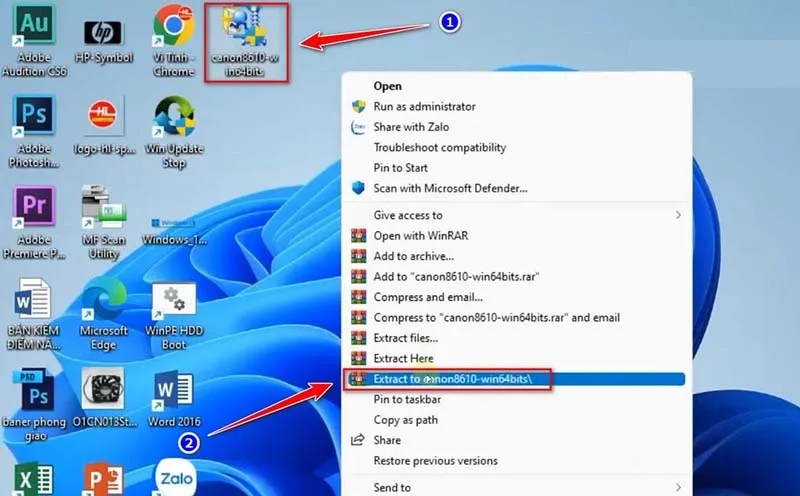This screenshot has width=800, height=496.
Task: Launch Adobe Premiere Pro shortcut
Action: click(34, 222)
